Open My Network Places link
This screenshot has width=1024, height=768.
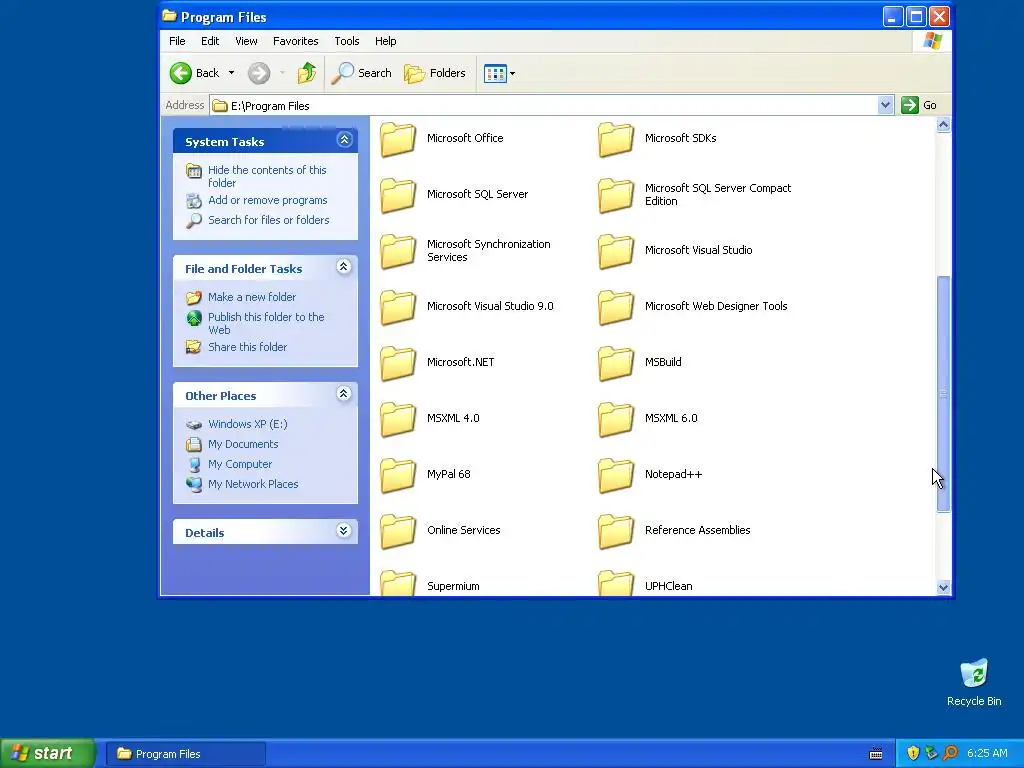(x=253, y=484)
